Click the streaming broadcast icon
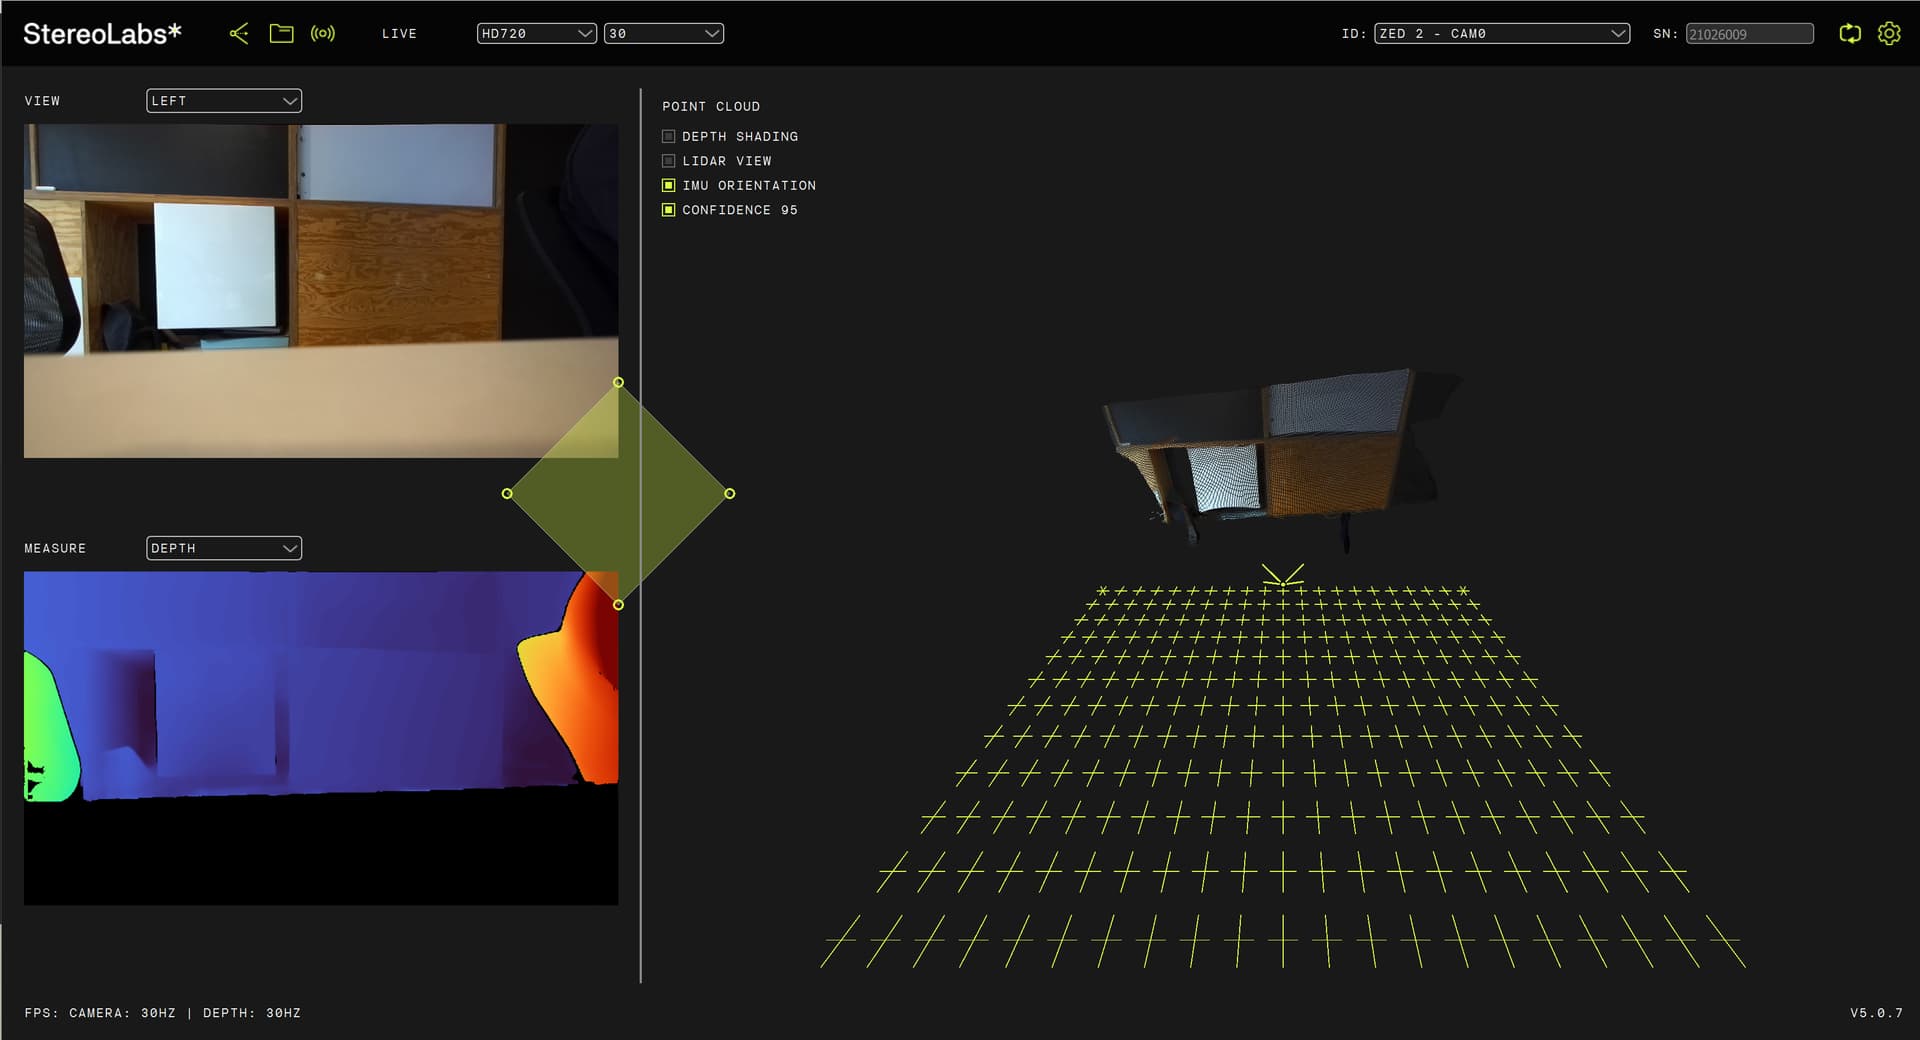This screenshot has width=1920, height=1040. (323, 34)
